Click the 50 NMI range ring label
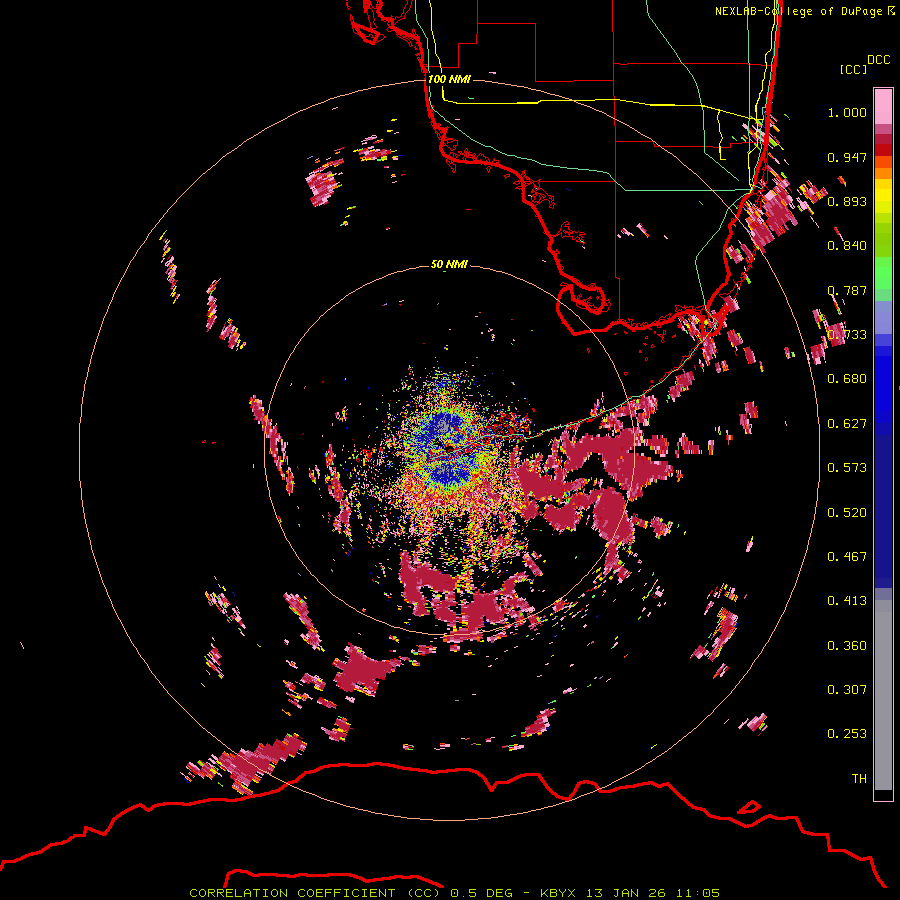 [x=449, y=264]
